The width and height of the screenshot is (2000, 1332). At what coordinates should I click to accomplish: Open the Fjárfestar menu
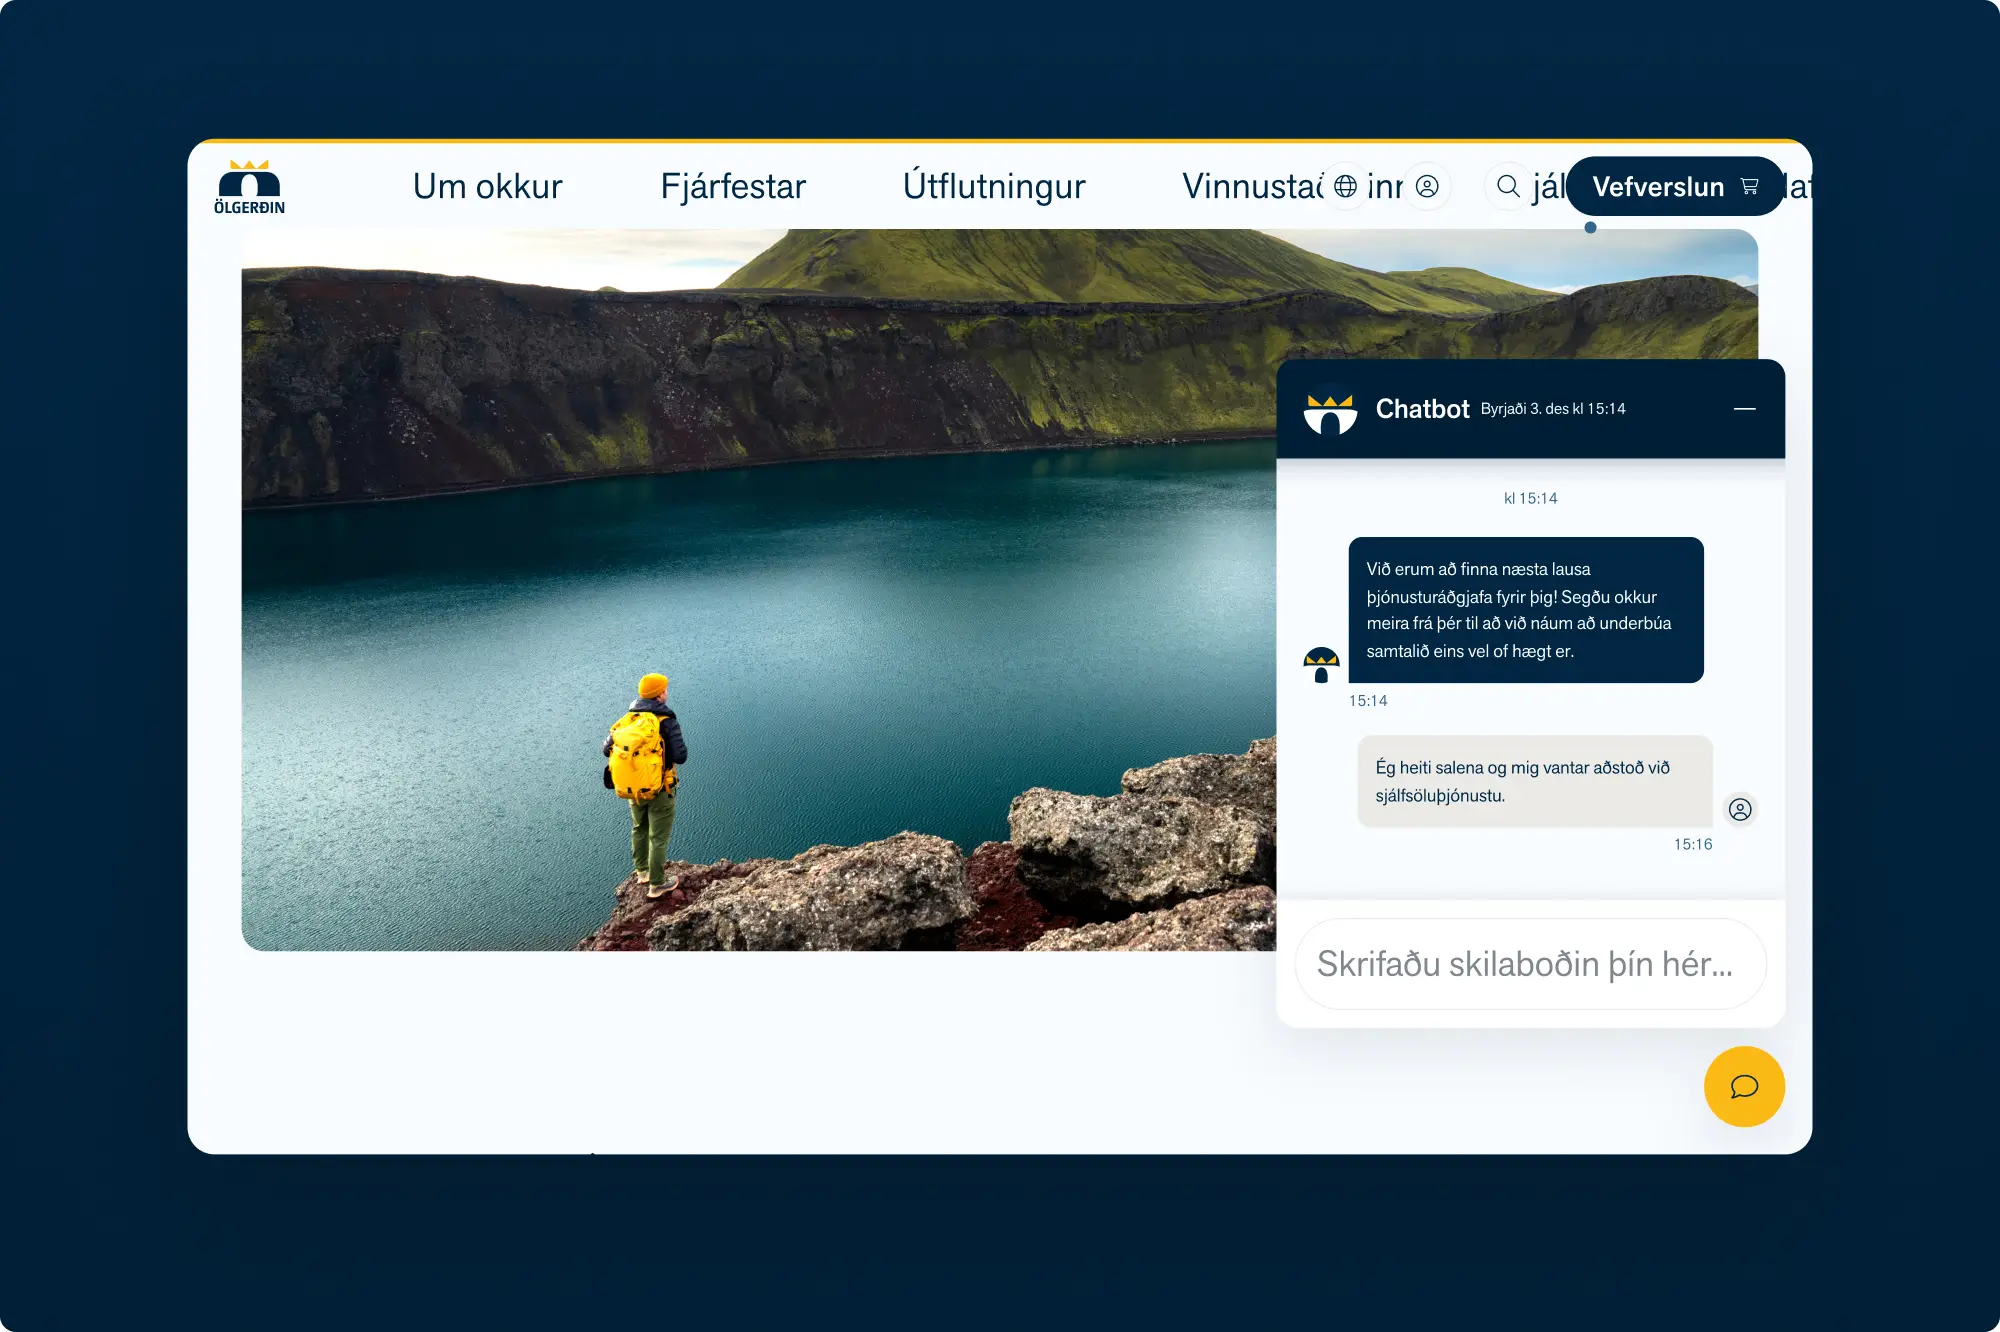(733, 186)
